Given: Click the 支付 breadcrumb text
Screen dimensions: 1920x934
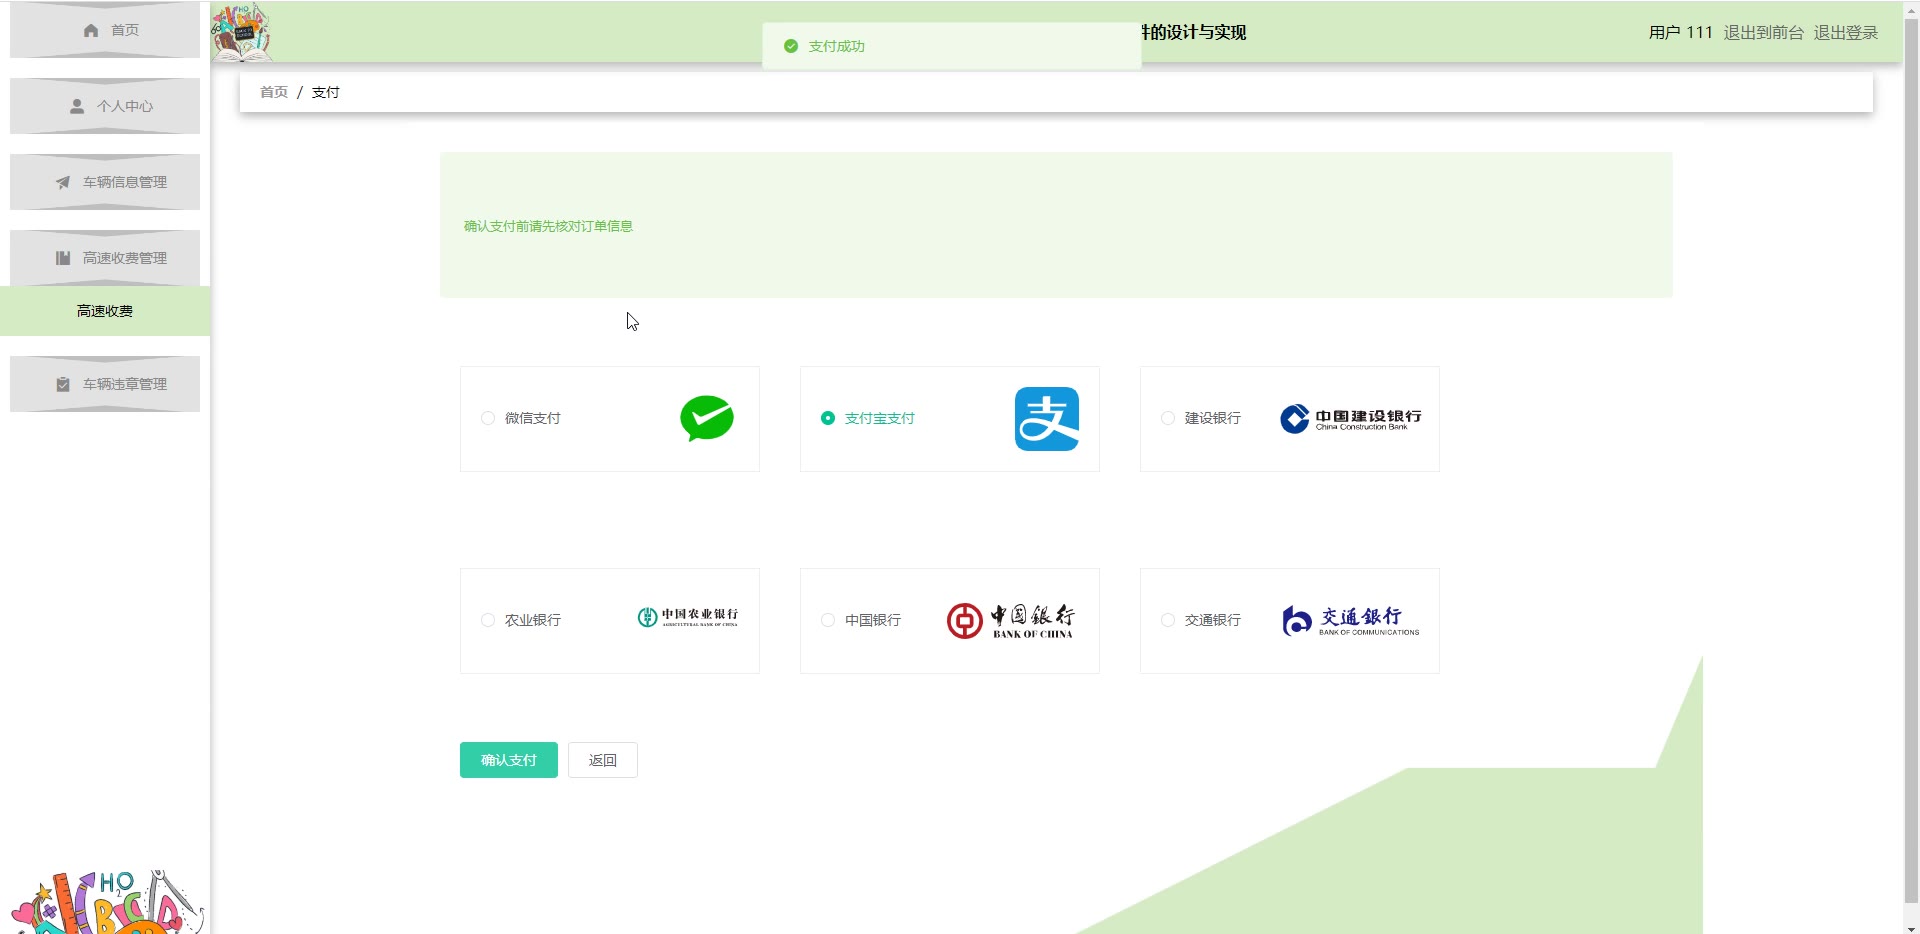Looking at the screenshot, I should [326, 92].
